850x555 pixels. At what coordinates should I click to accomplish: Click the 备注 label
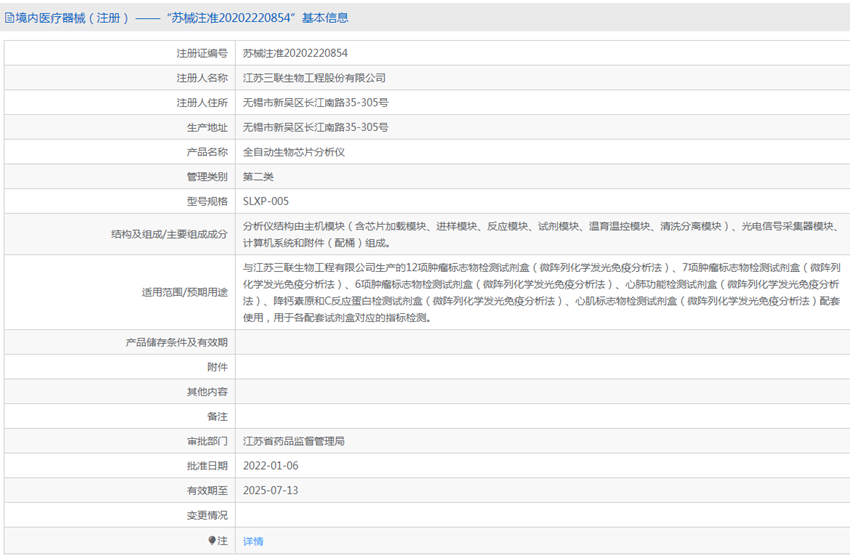[217, 416]
